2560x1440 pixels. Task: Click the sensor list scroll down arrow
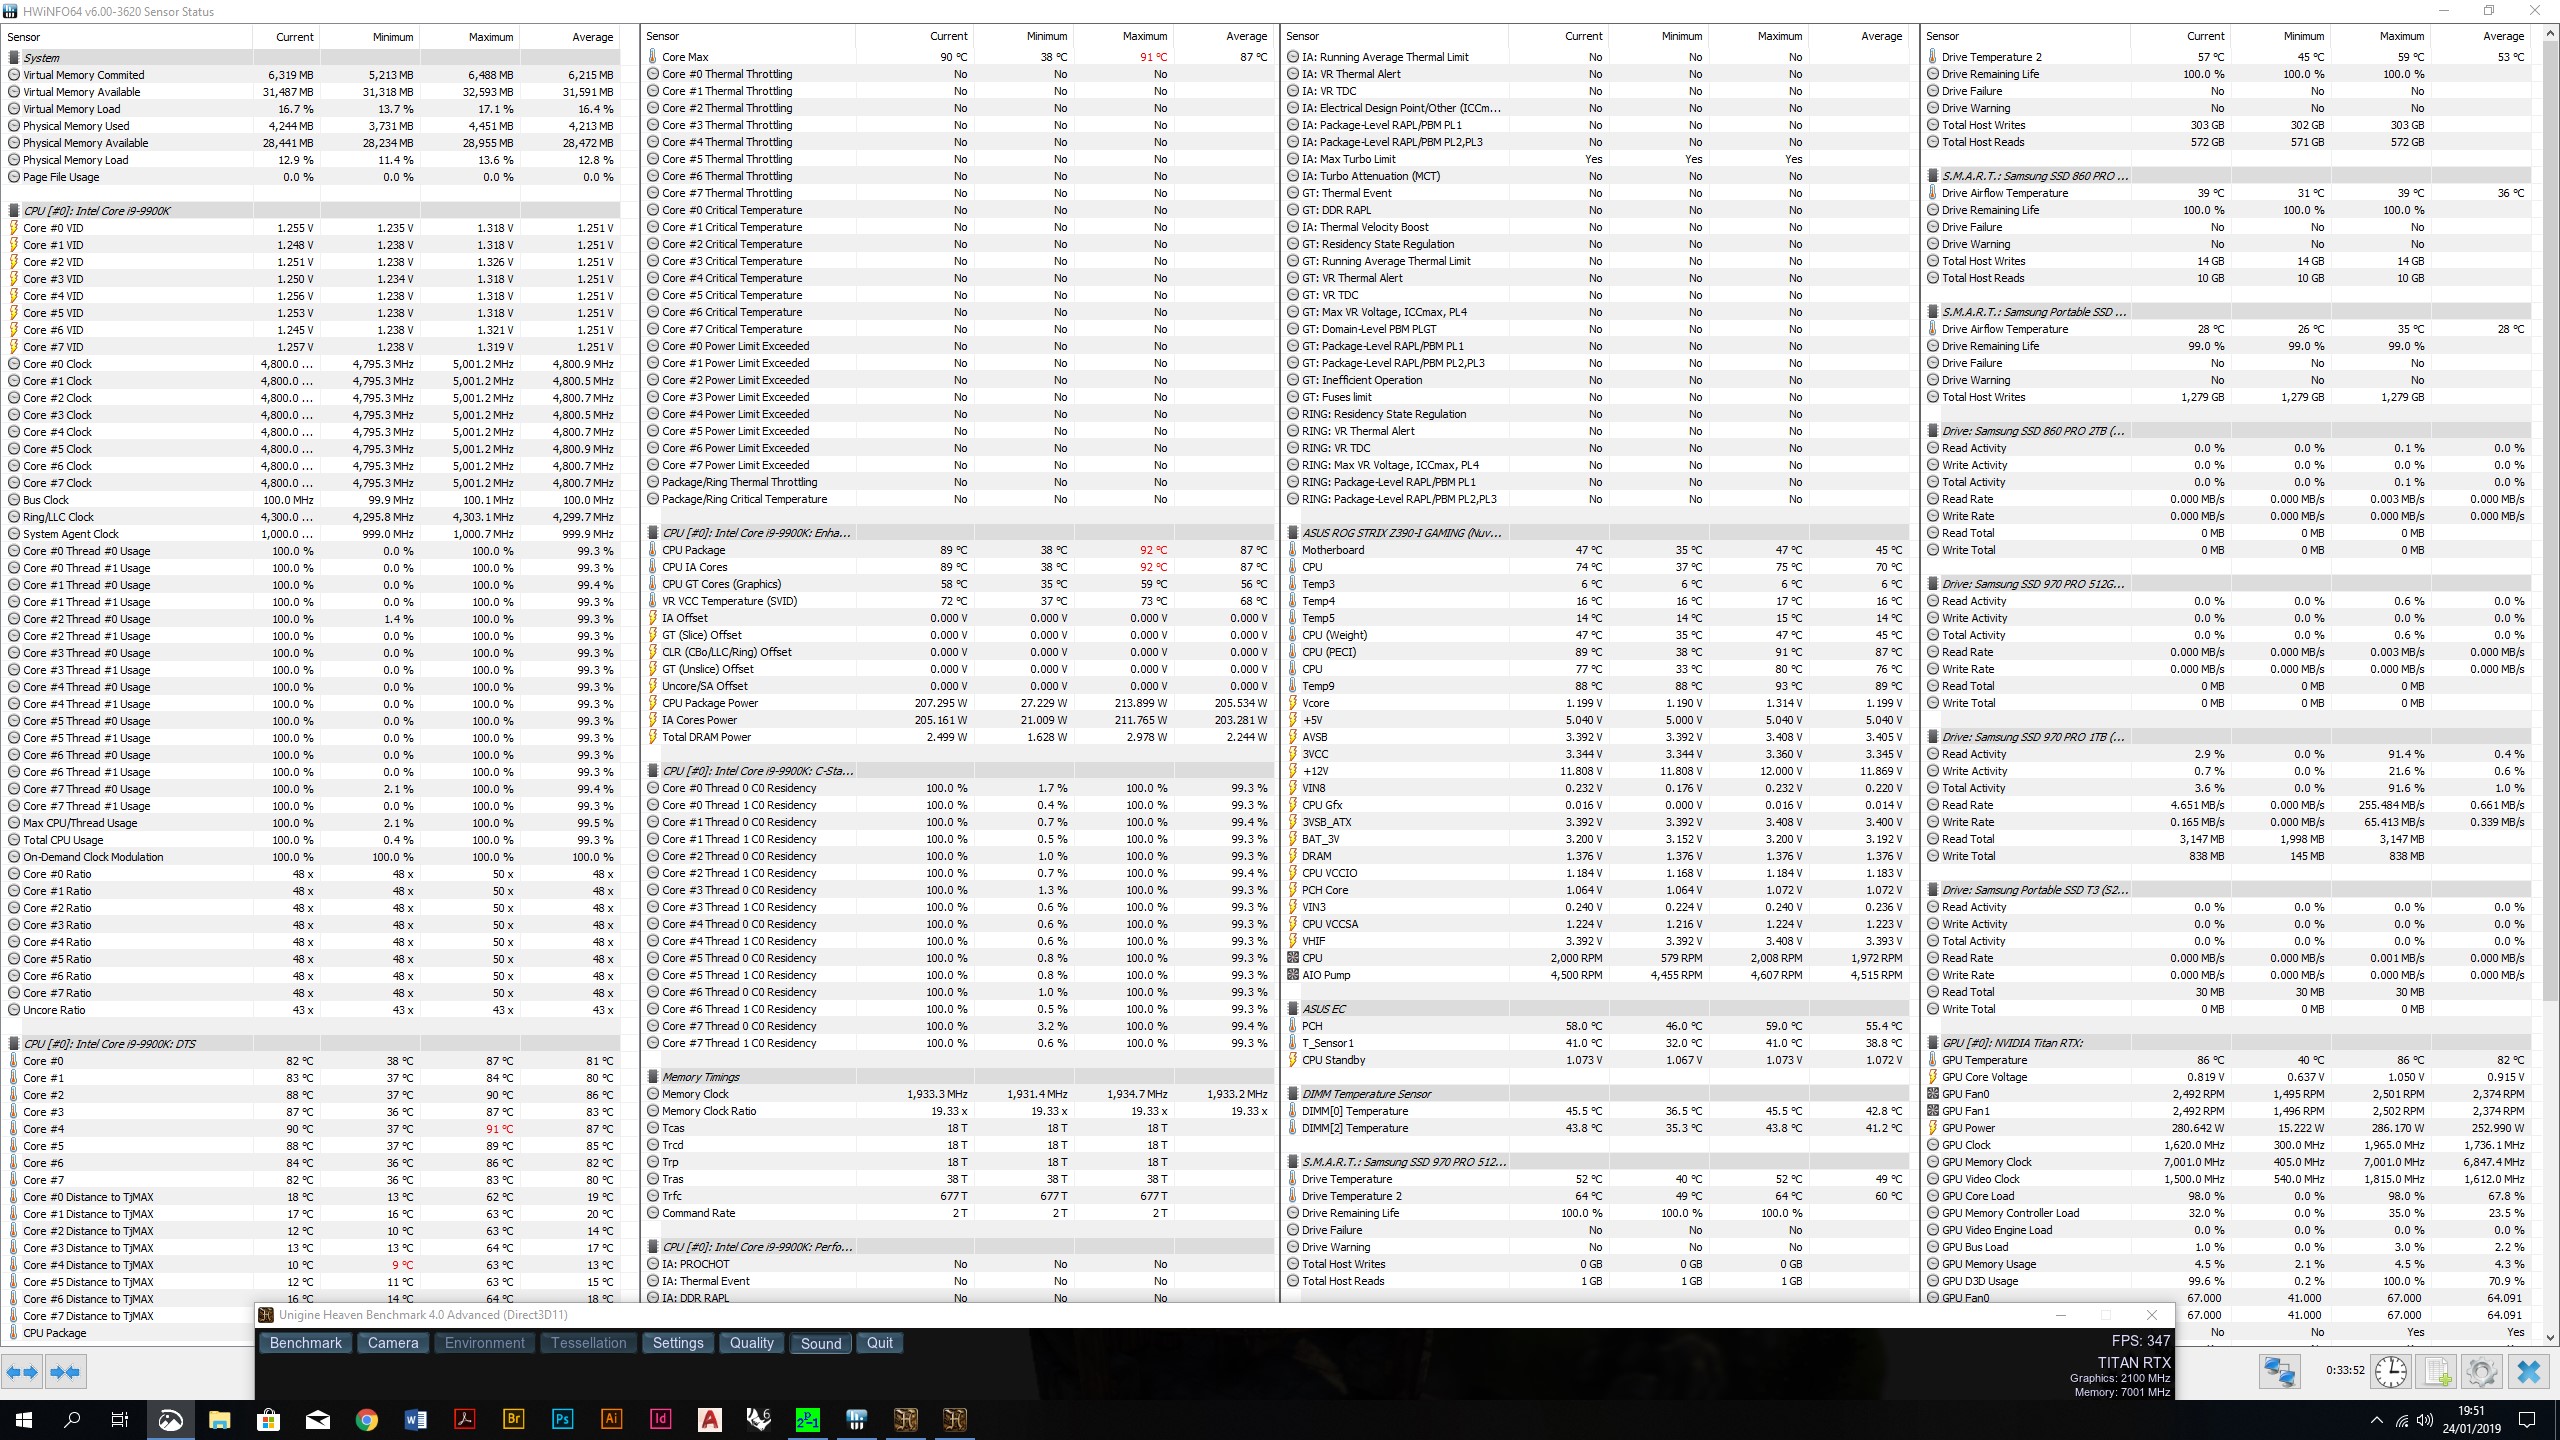pos(2549,1337)
